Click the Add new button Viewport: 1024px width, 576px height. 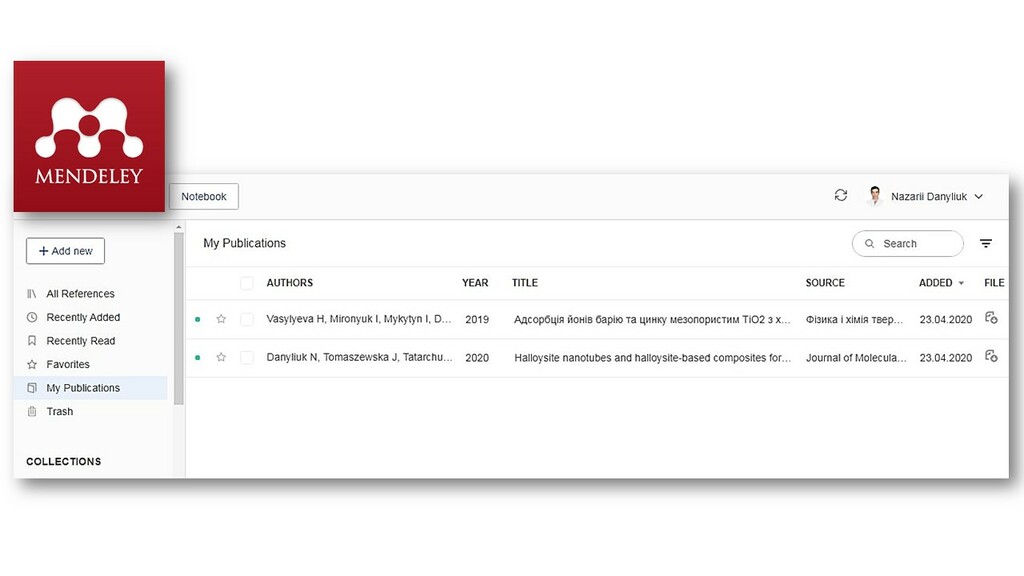[65, 251]
